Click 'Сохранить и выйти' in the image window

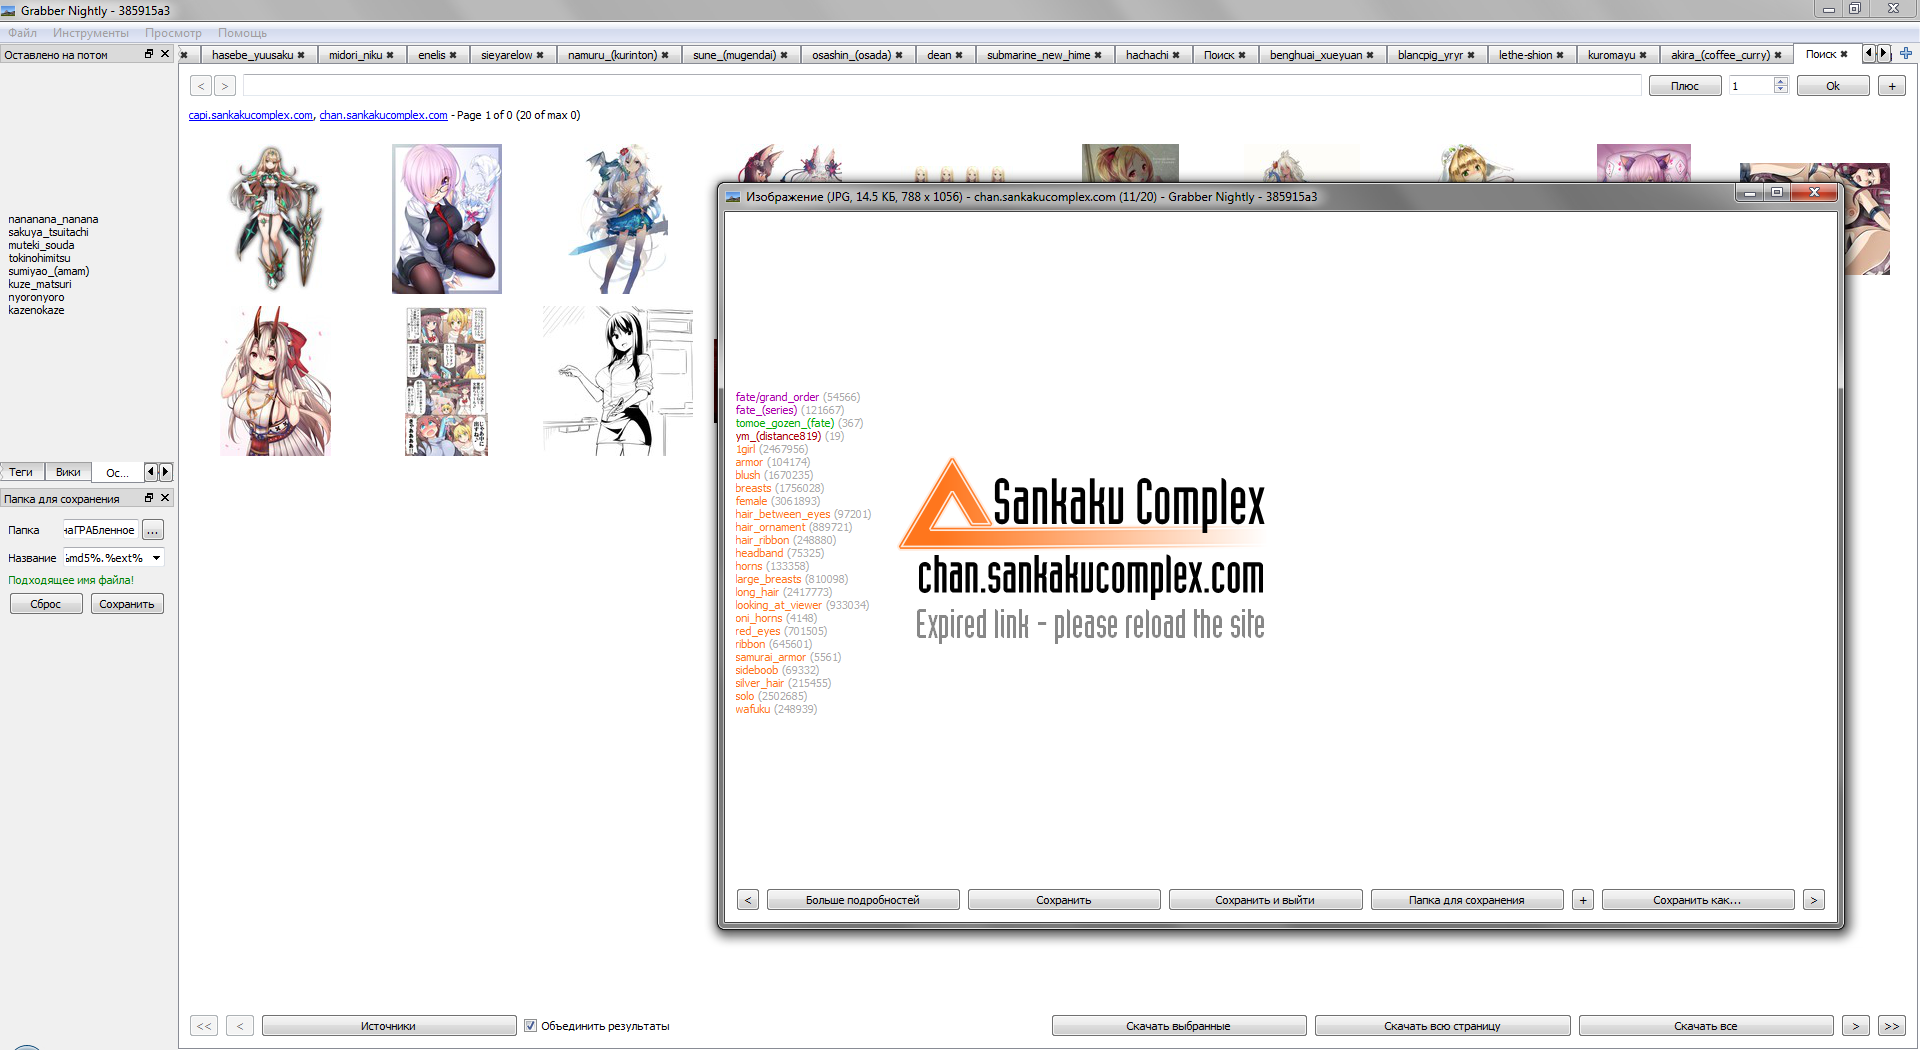[x=1265, y=900]
